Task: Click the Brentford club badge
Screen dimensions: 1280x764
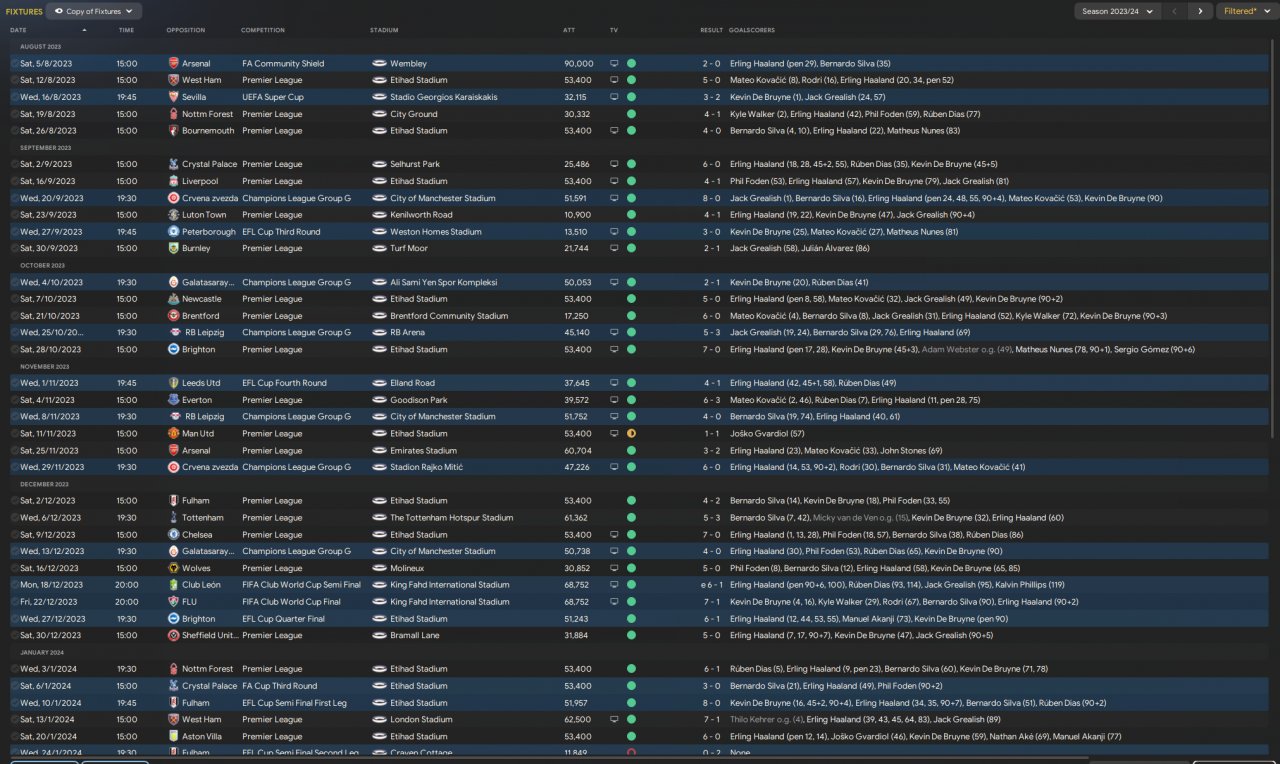Action: click(x=174, y=316)
